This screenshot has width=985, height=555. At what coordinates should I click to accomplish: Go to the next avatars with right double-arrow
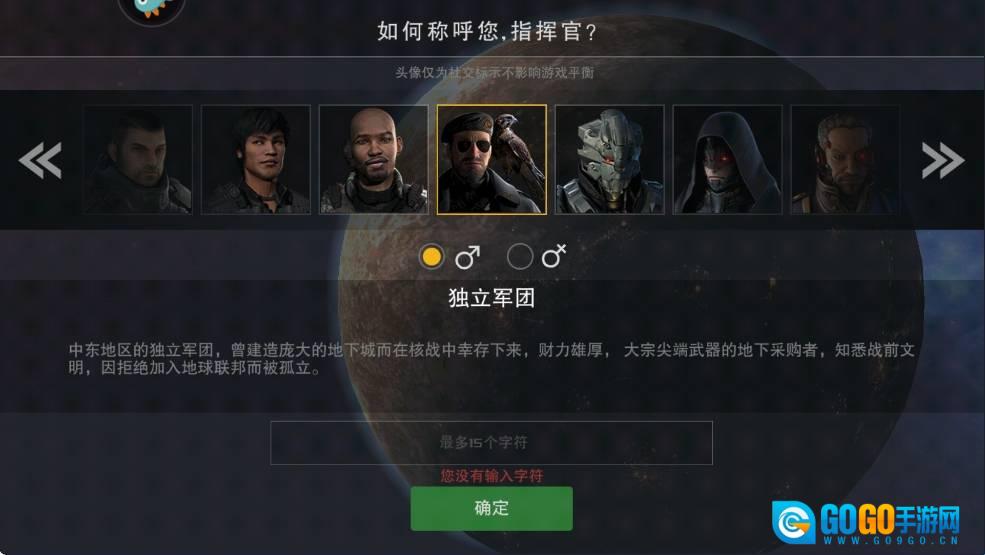click(943, 160)
